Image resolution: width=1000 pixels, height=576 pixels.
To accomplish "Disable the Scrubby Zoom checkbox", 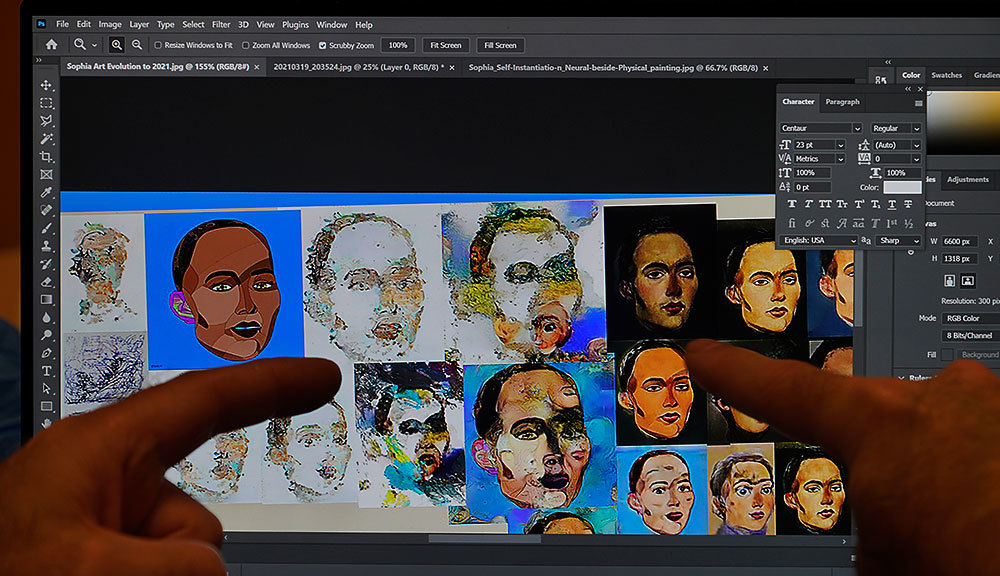I will 322,45.
